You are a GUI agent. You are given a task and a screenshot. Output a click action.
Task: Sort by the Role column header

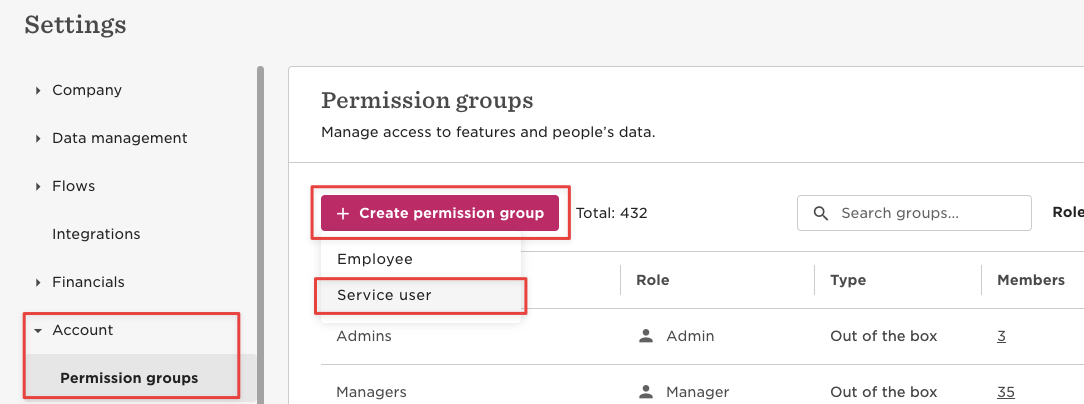pos(653,280)
